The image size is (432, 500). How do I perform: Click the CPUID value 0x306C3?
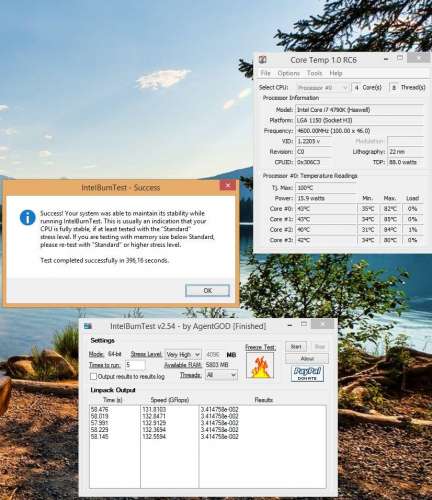313,162
